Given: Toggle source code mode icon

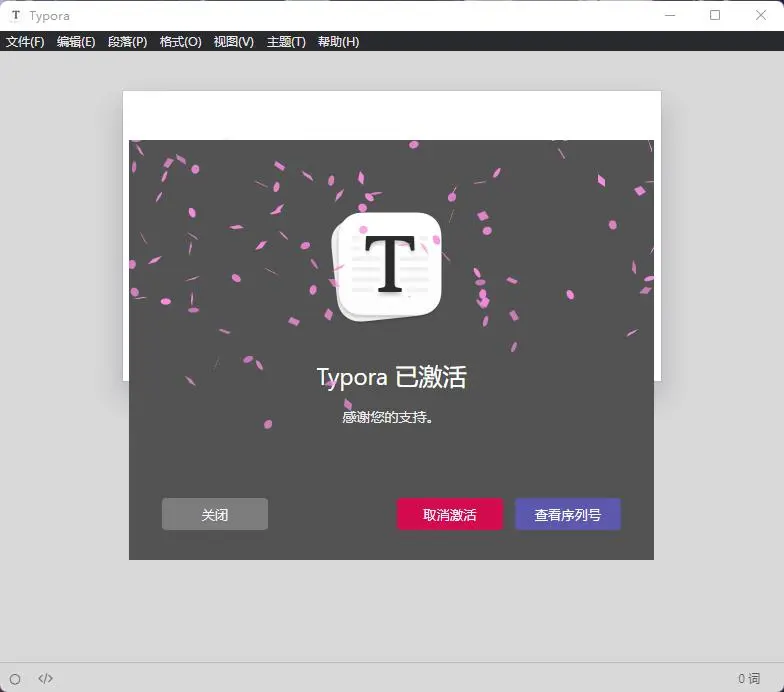Looking at the screenshot, I should tap(46, 678).
